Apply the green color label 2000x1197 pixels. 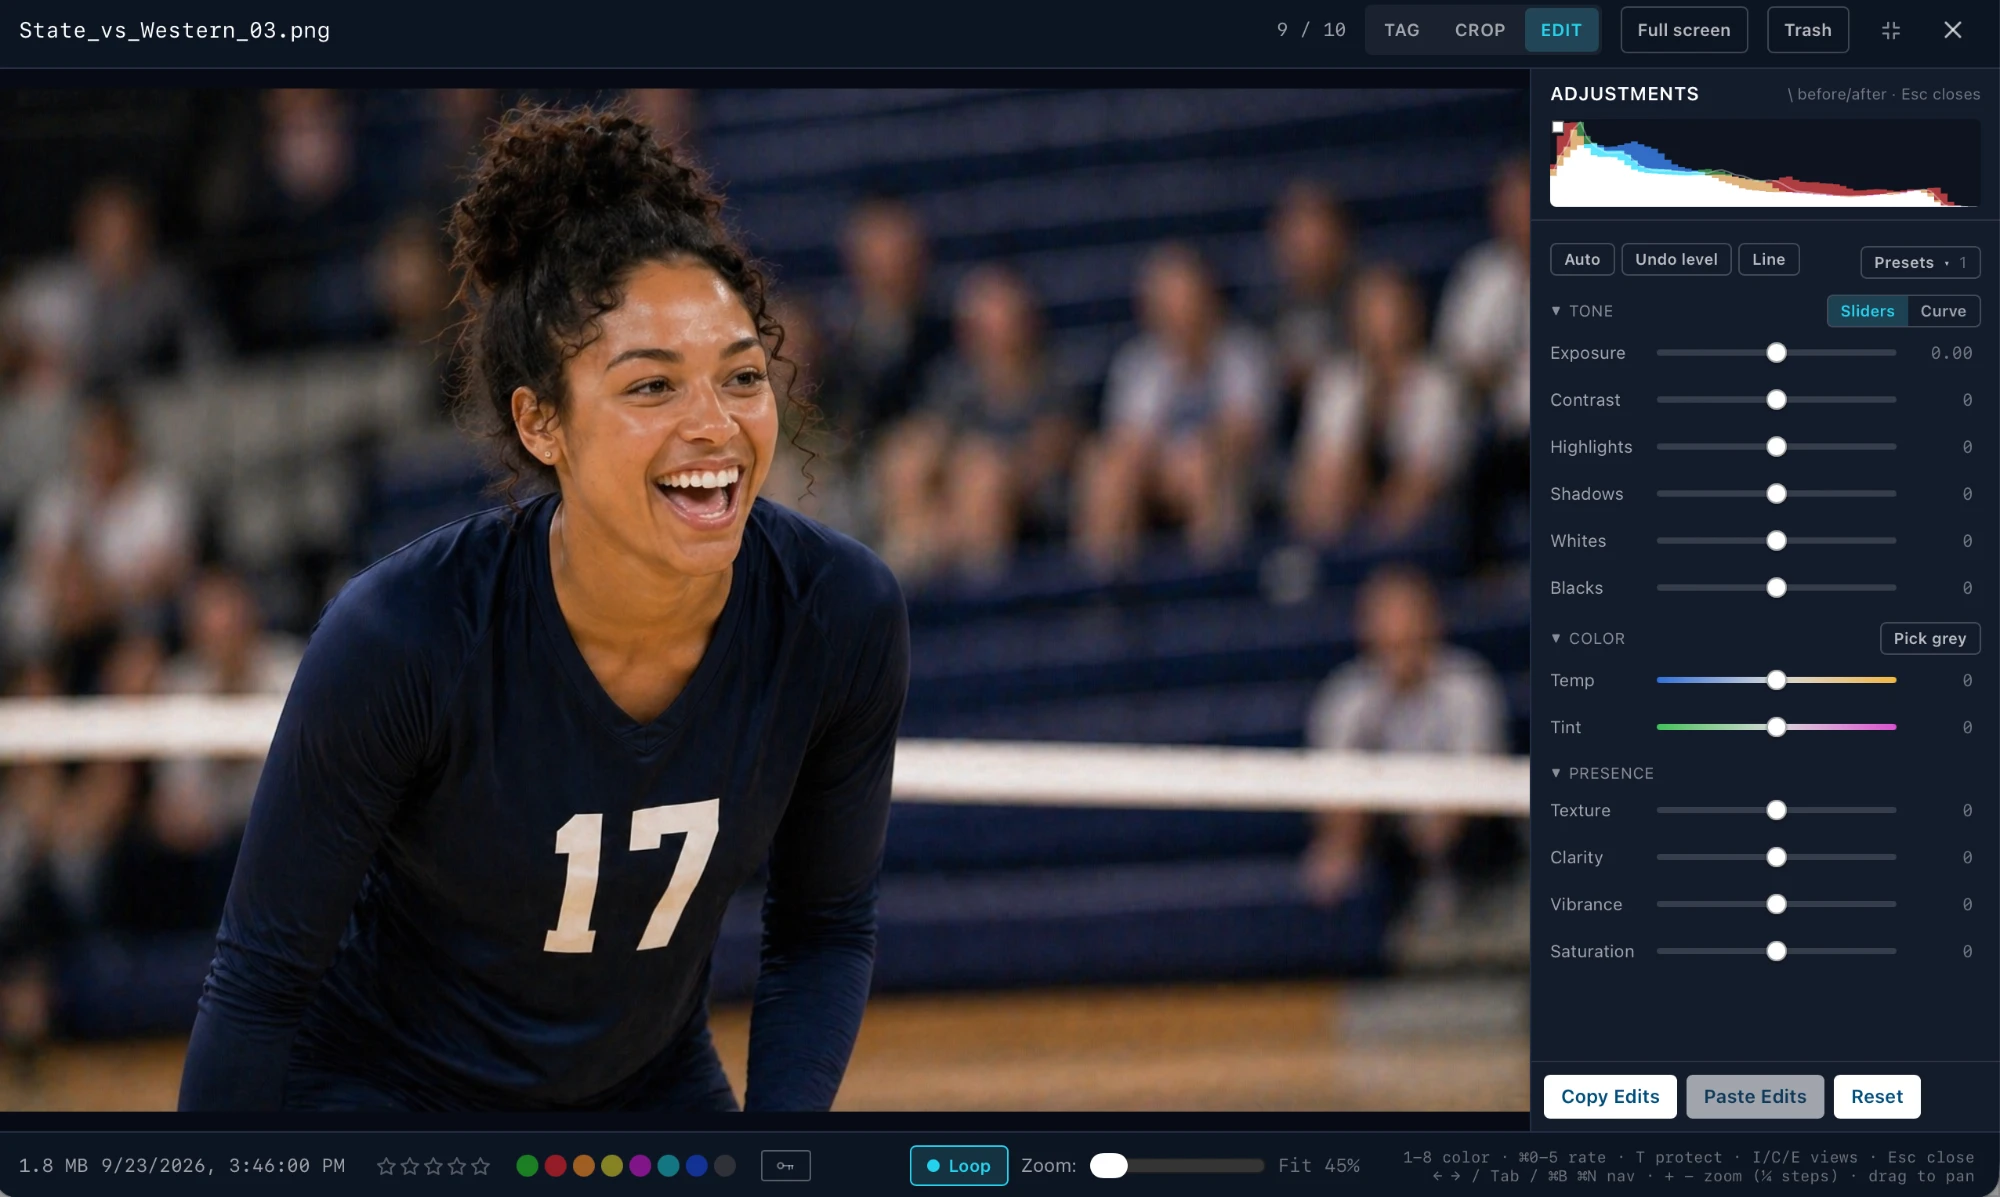pos(527,1165)
